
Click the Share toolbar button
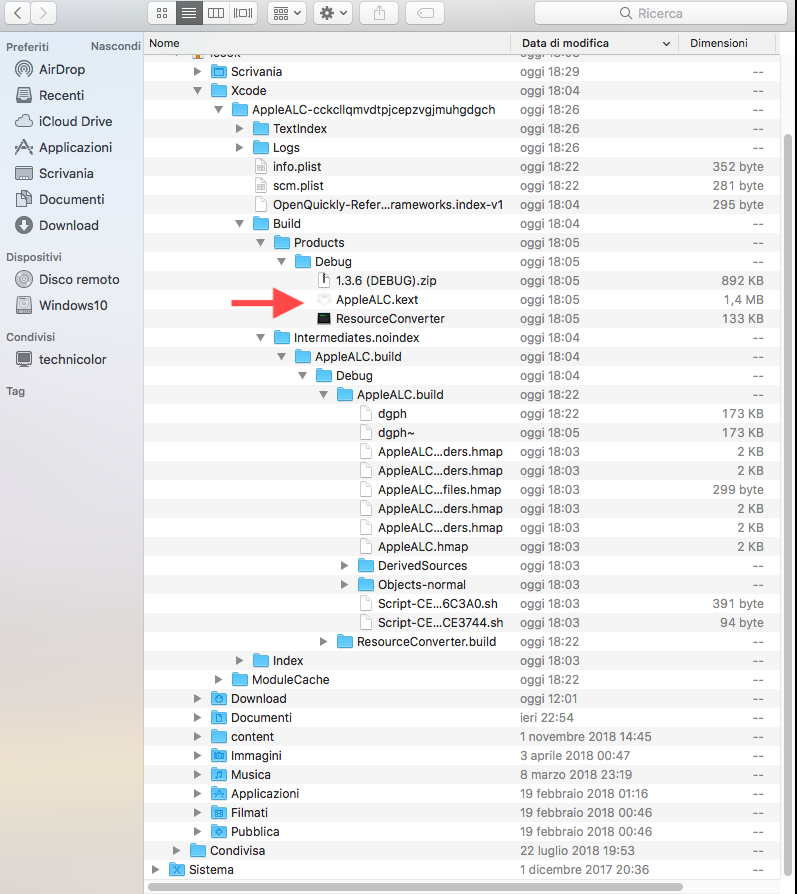click(x=379, y=13)
